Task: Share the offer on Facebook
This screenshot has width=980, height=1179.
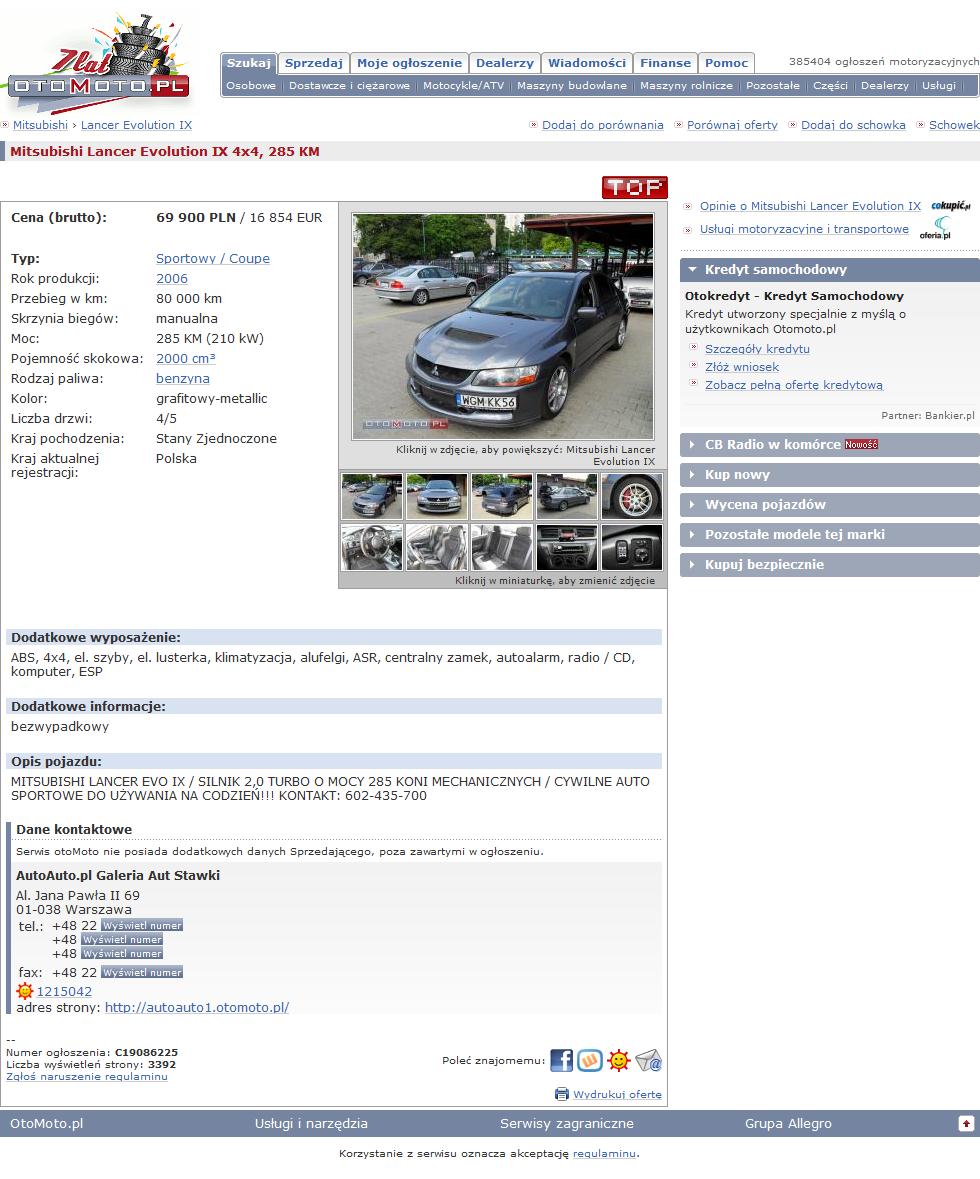Action: pyautogui.click(x=561, y=1060)
